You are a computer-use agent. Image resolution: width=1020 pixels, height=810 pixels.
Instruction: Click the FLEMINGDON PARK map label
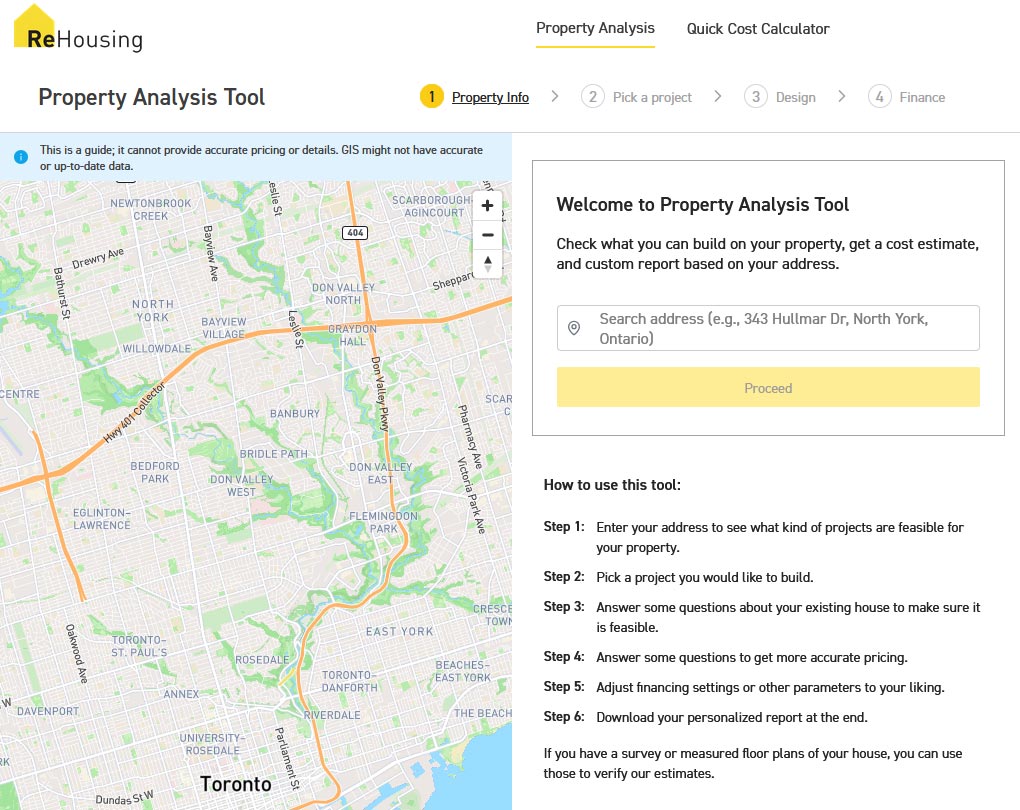point(383,522)
